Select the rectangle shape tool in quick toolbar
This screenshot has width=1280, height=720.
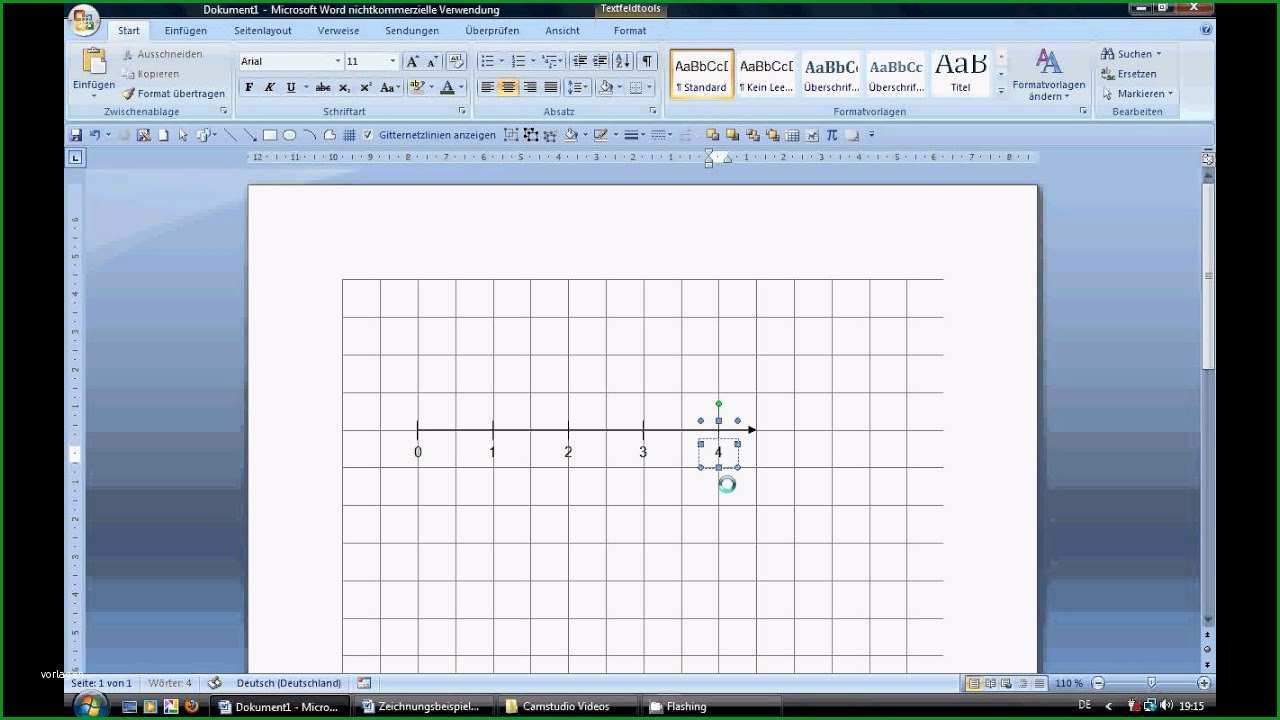269,135
